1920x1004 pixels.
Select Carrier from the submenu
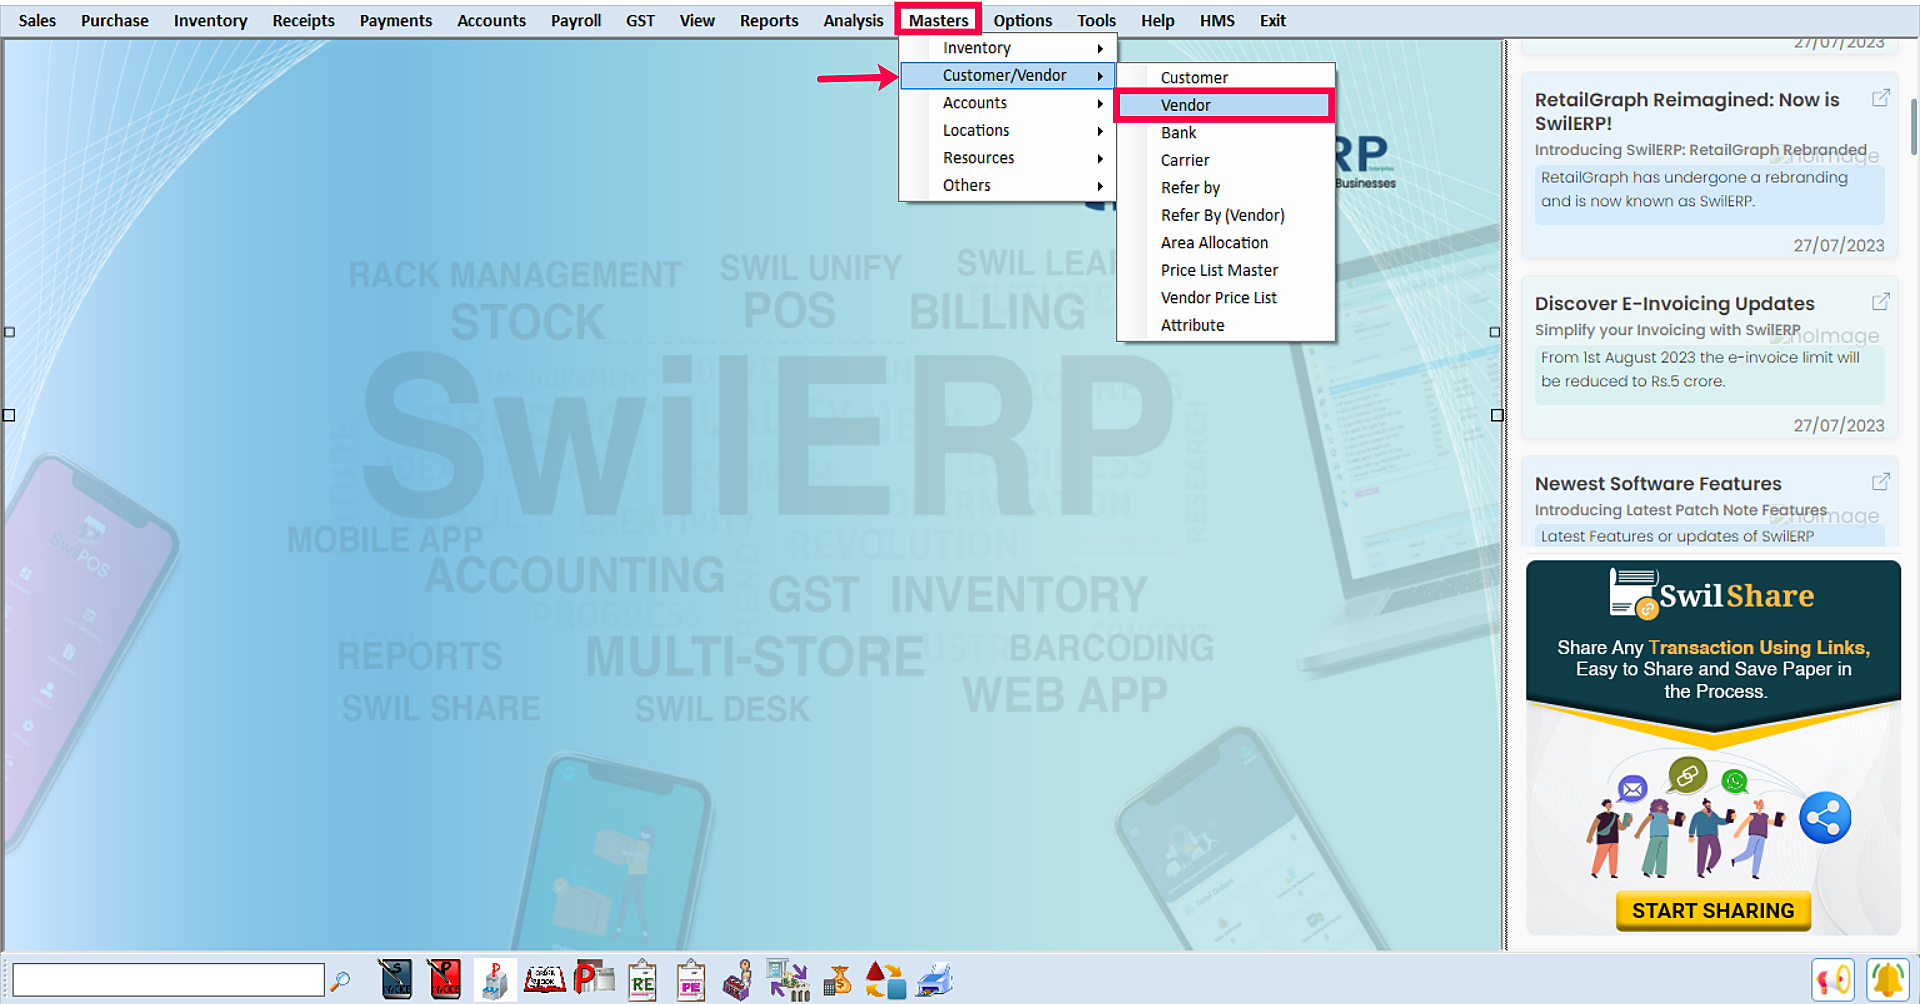[1226, 160]
